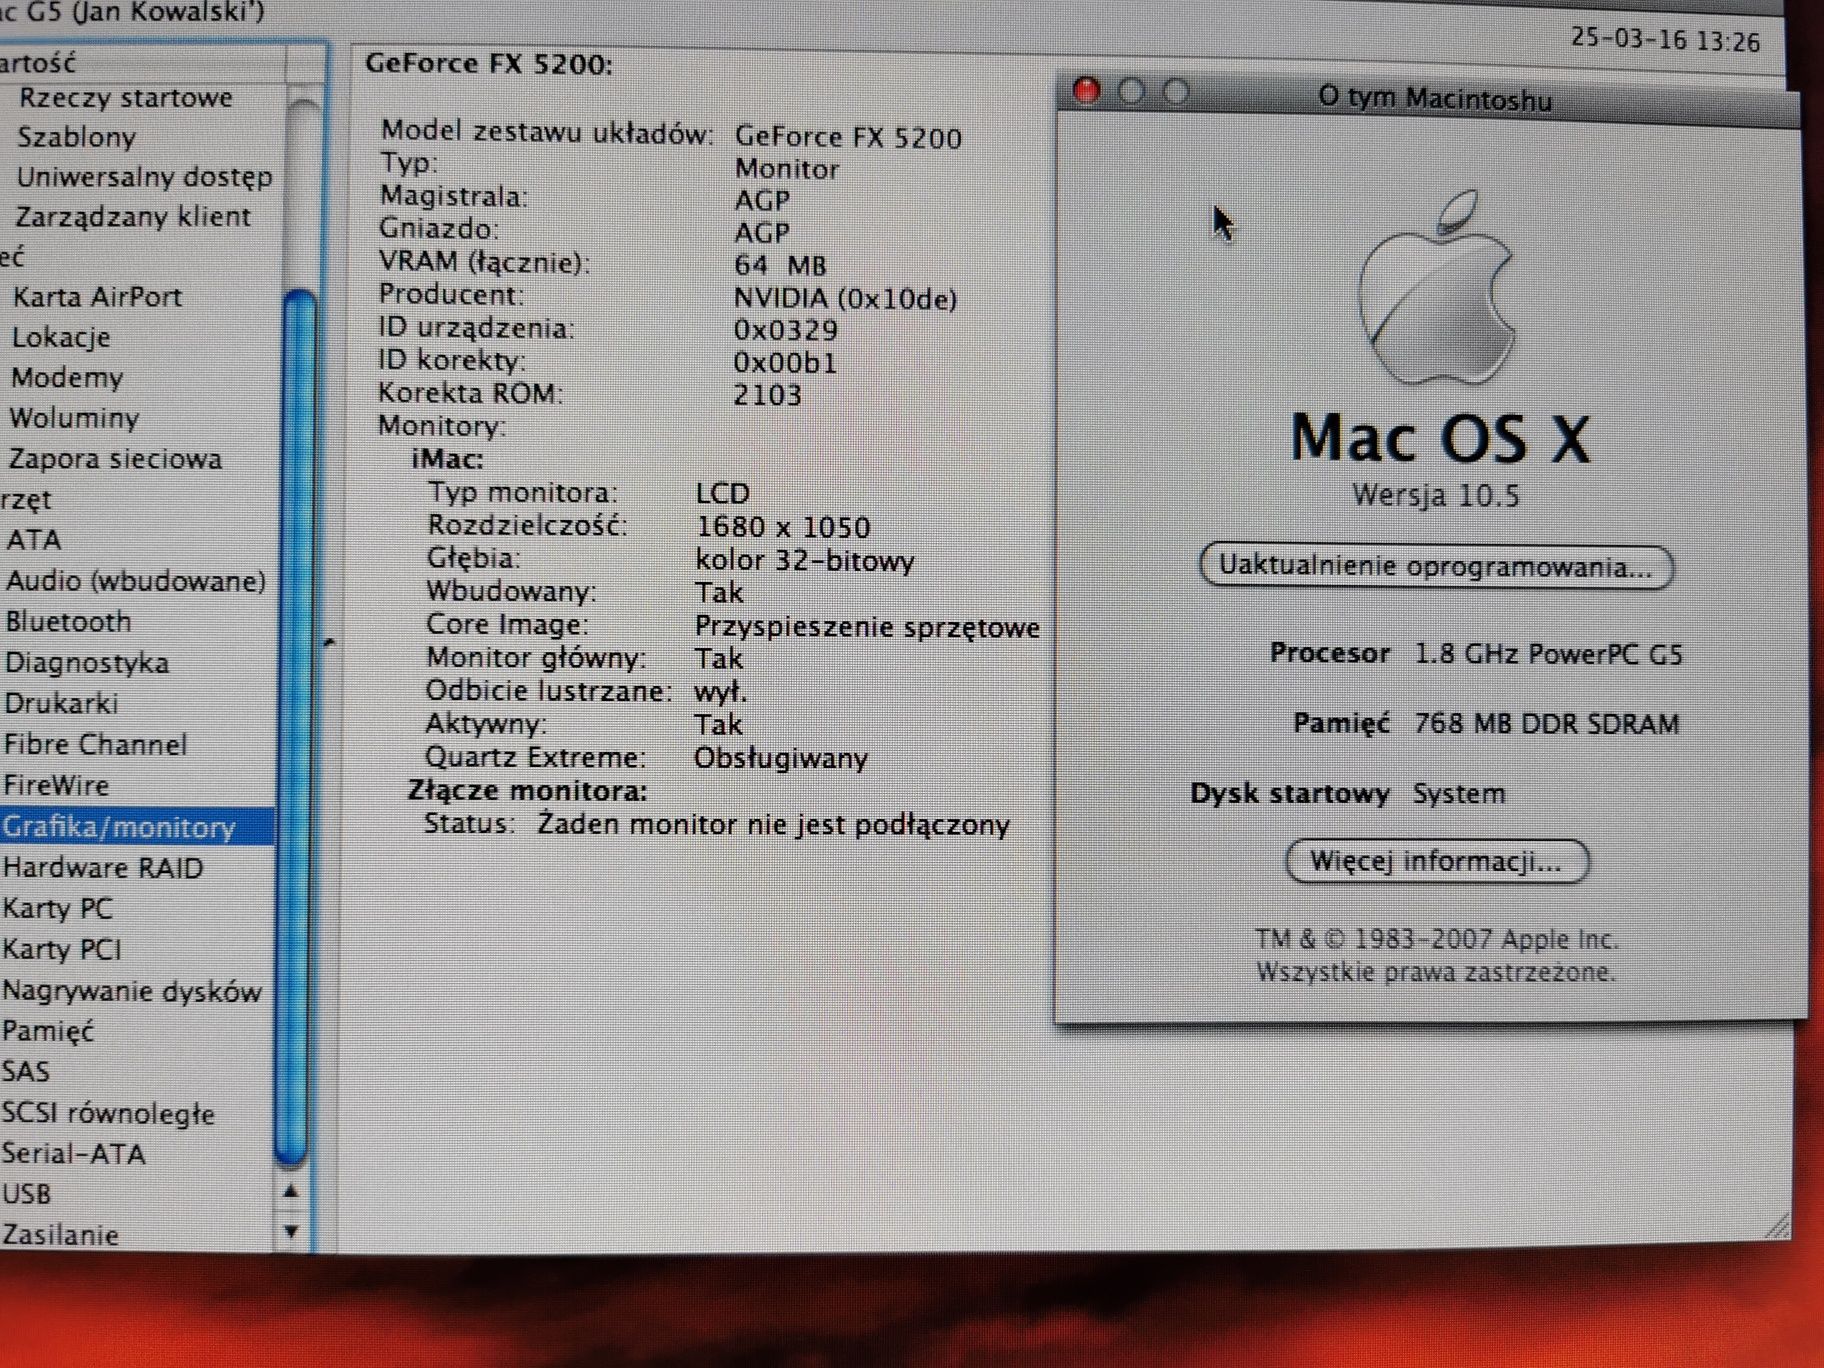Screen dimensions: 1824x1368
Task: Open Zasilanie sidebar entry
Action: 60,1235
